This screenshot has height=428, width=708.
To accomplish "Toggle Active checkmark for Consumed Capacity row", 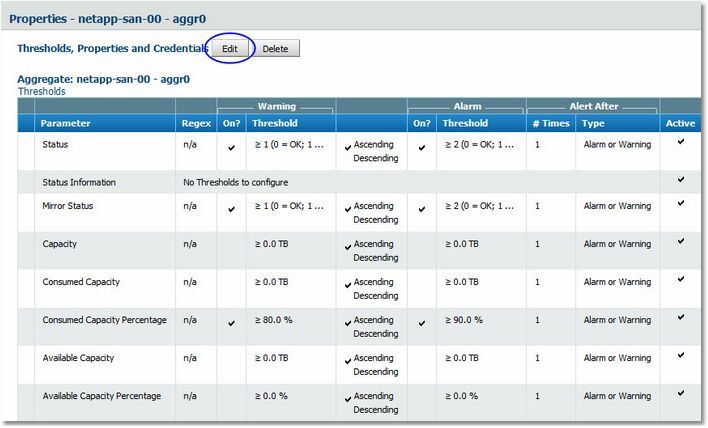I will coord(681,279).
